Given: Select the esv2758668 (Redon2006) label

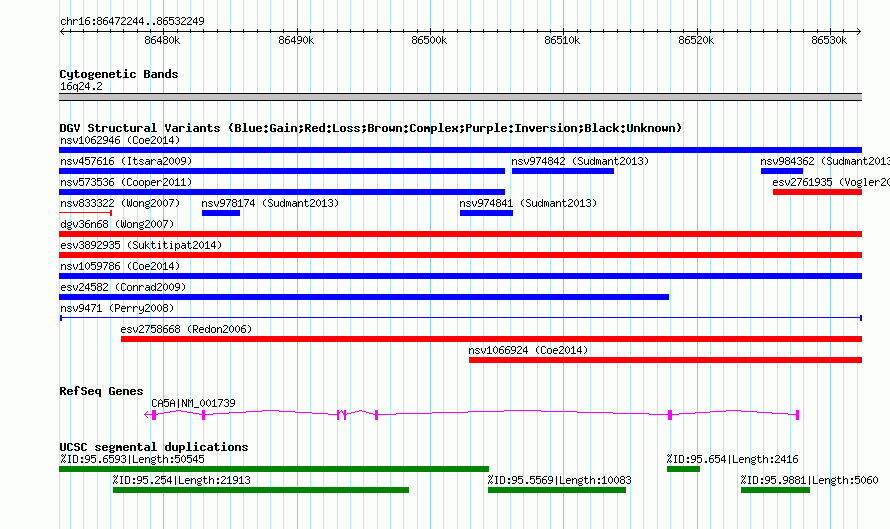Looking at the screenshot, I should click(186, 329).
